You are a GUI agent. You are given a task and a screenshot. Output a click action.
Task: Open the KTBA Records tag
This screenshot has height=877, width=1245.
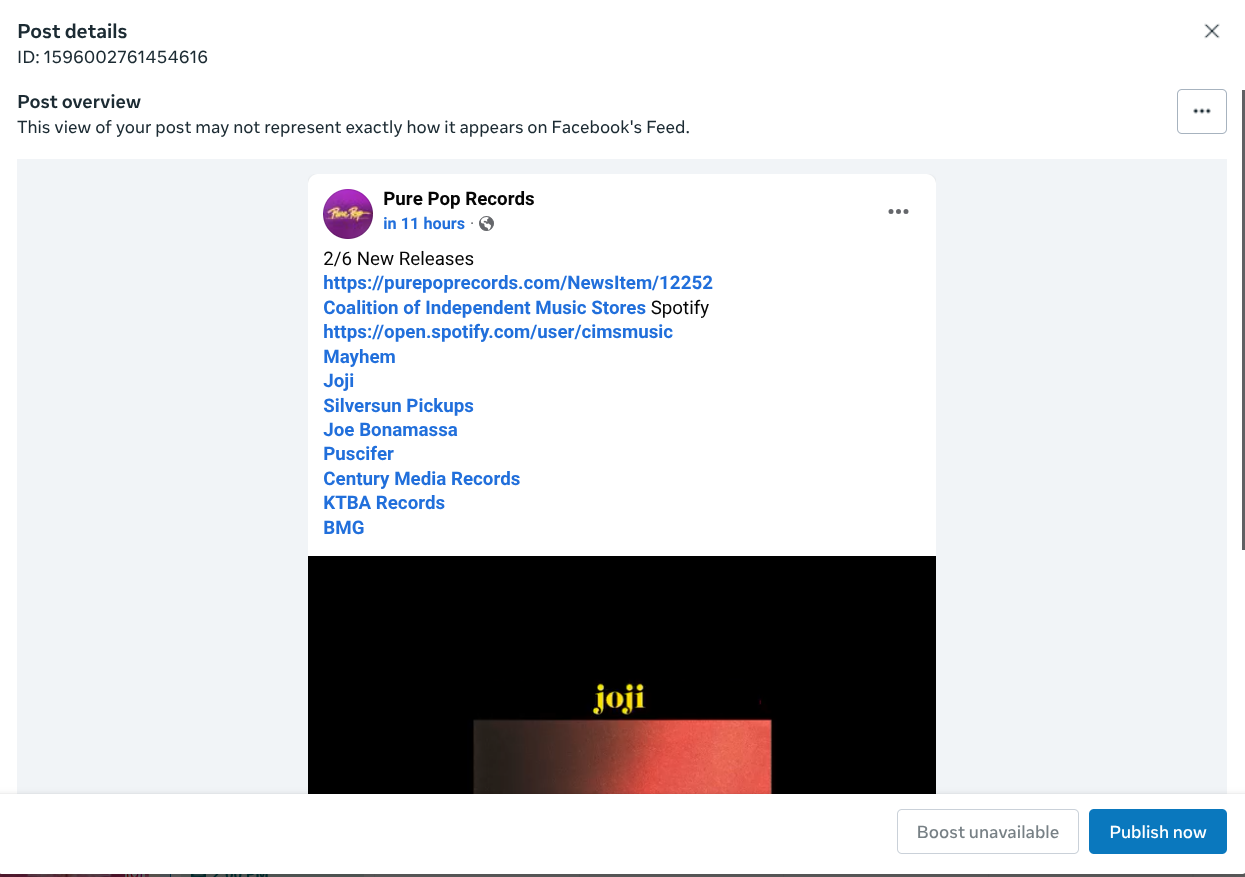[x=384, y=503]
